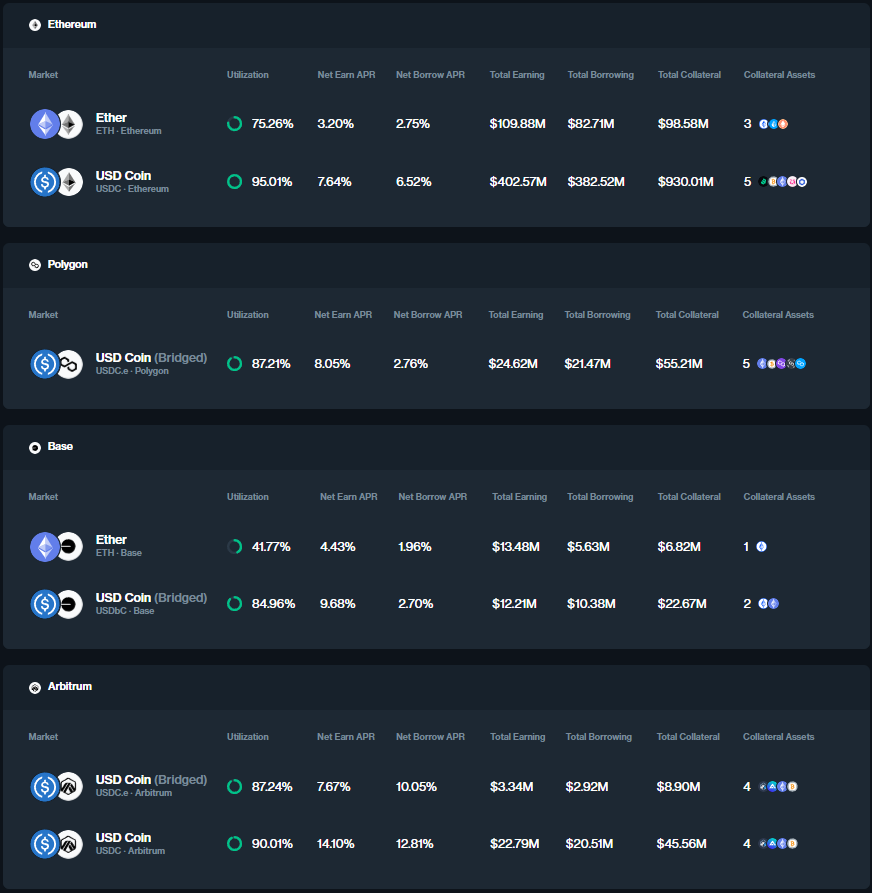Open the Ether ETH · Base market
The height and width of the screenshot is (893, 872).
pyautogui.click(x=436, y=547)
